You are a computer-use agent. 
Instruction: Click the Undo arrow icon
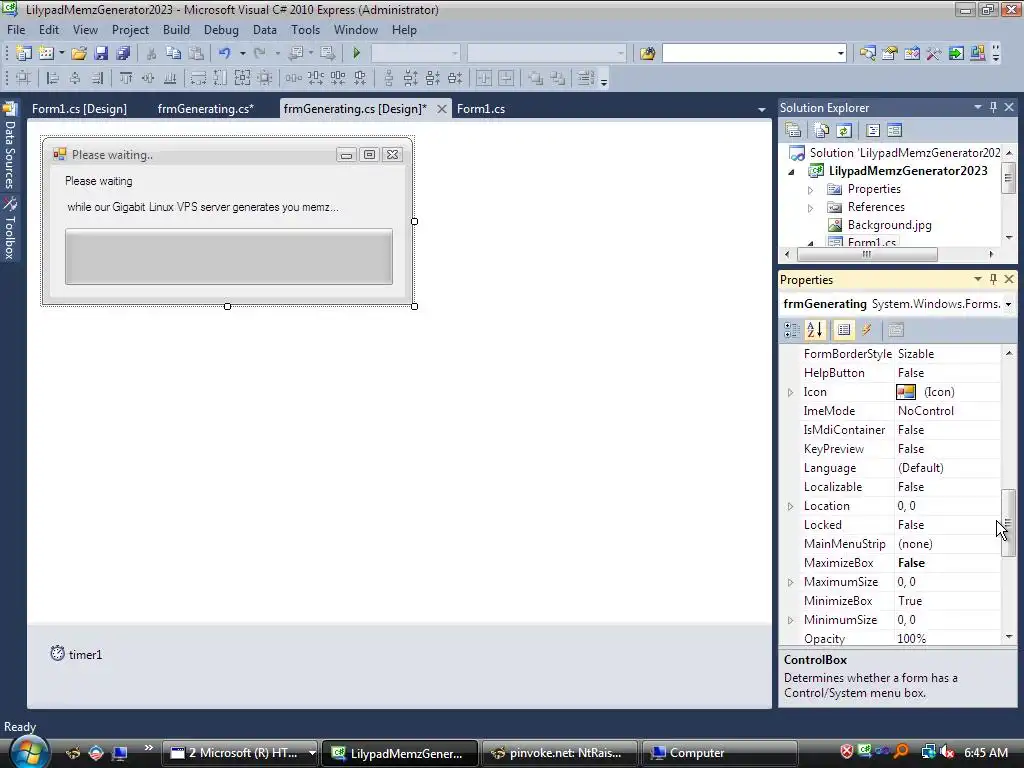pos(225,53)
